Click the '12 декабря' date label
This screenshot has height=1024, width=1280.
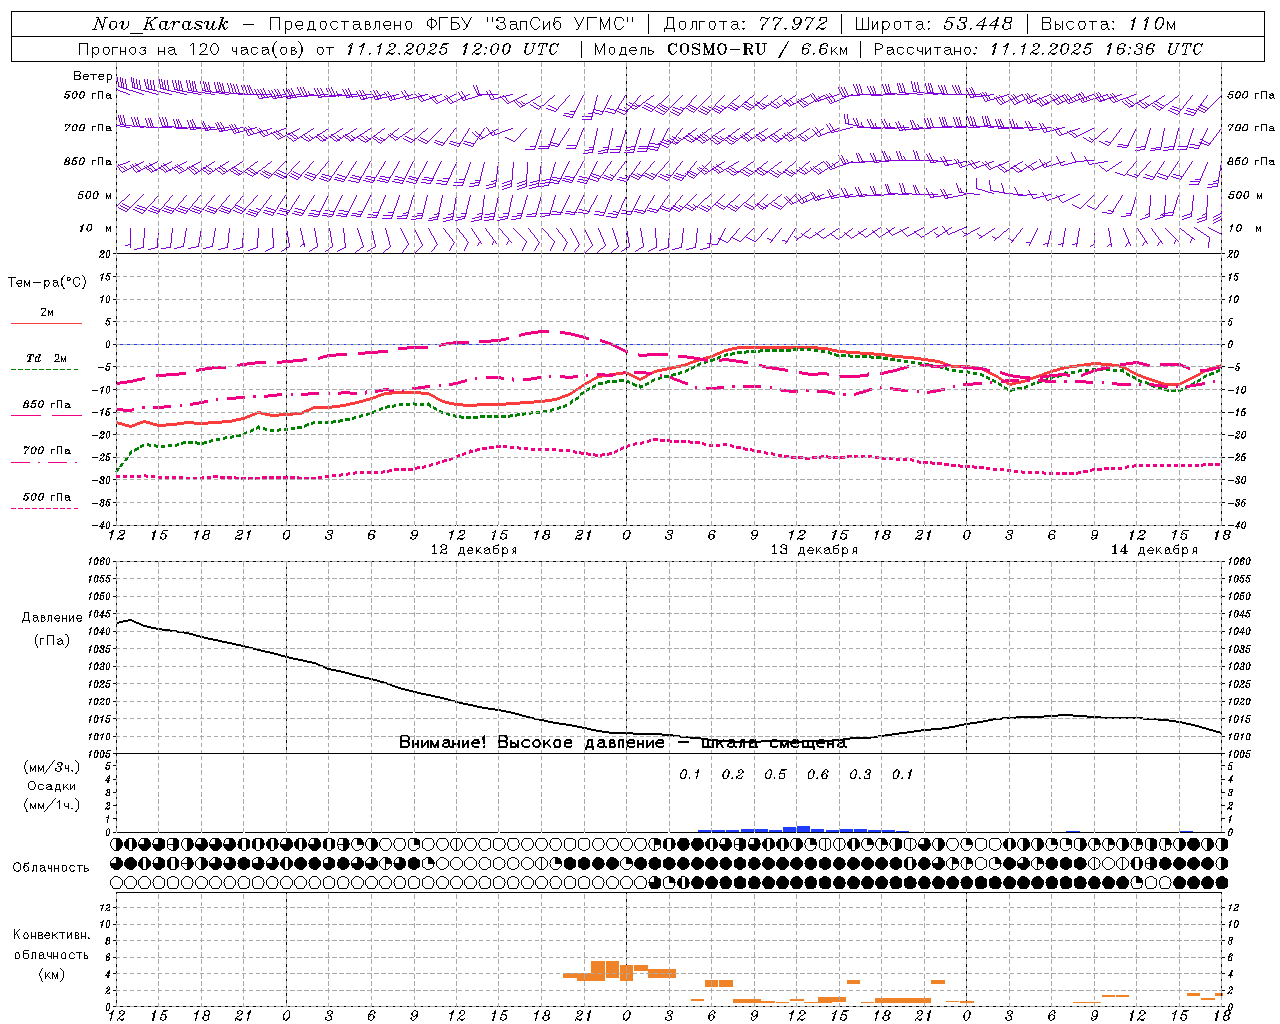[x=473, y=550]
